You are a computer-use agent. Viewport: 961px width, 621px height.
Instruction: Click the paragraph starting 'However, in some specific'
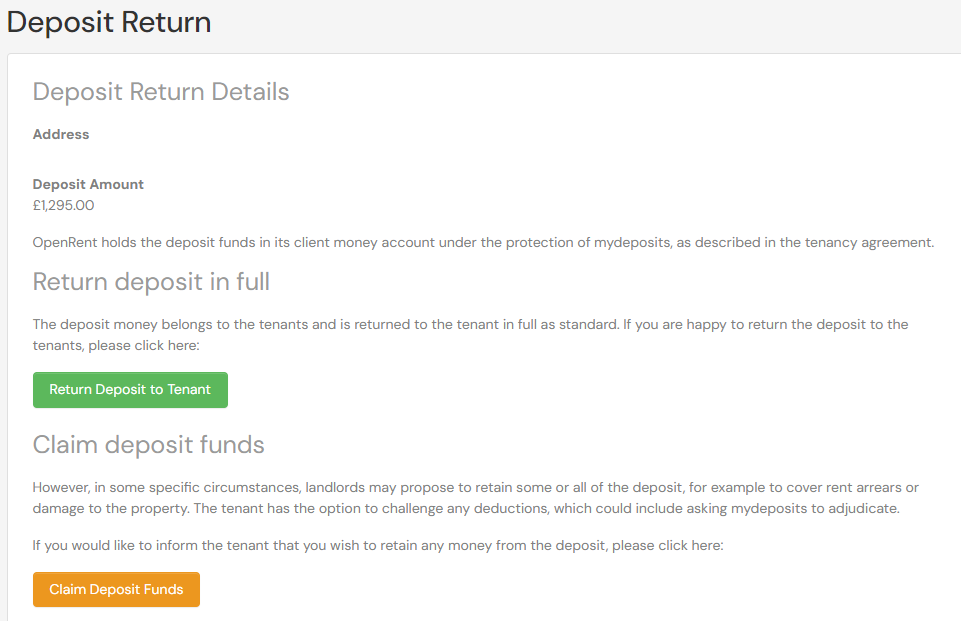[476, 498]
